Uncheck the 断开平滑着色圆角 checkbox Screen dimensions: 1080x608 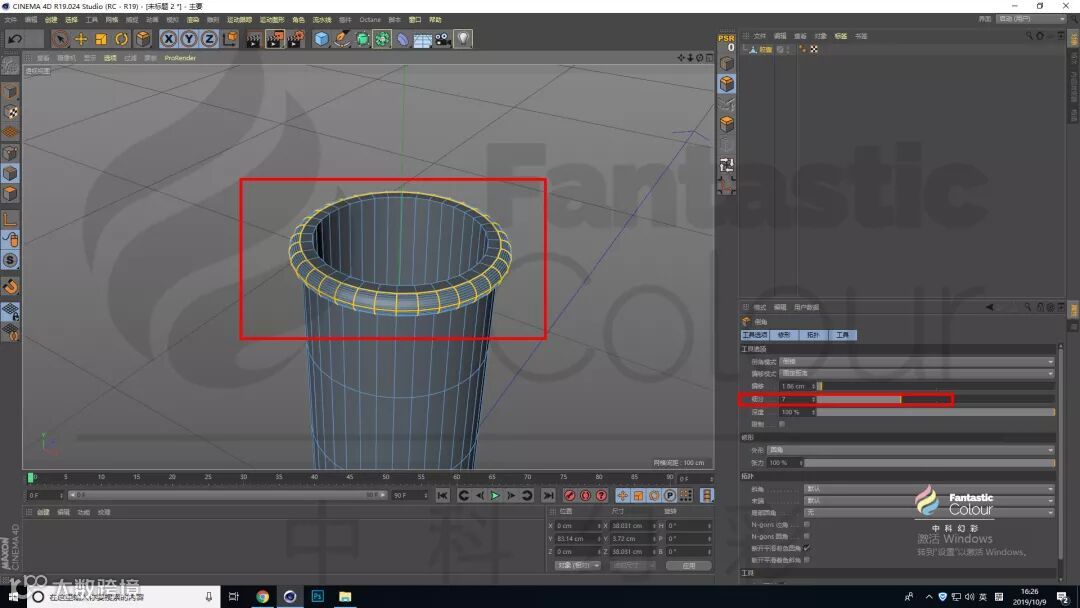point(807,548)
